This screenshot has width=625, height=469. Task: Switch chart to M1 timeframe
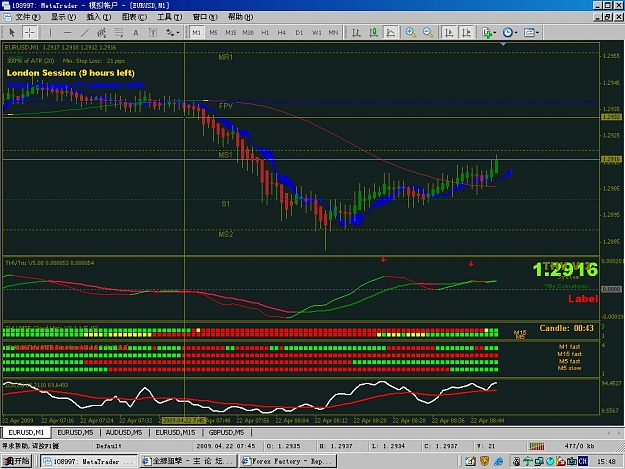pyautogui.click(x=197, y=33)
